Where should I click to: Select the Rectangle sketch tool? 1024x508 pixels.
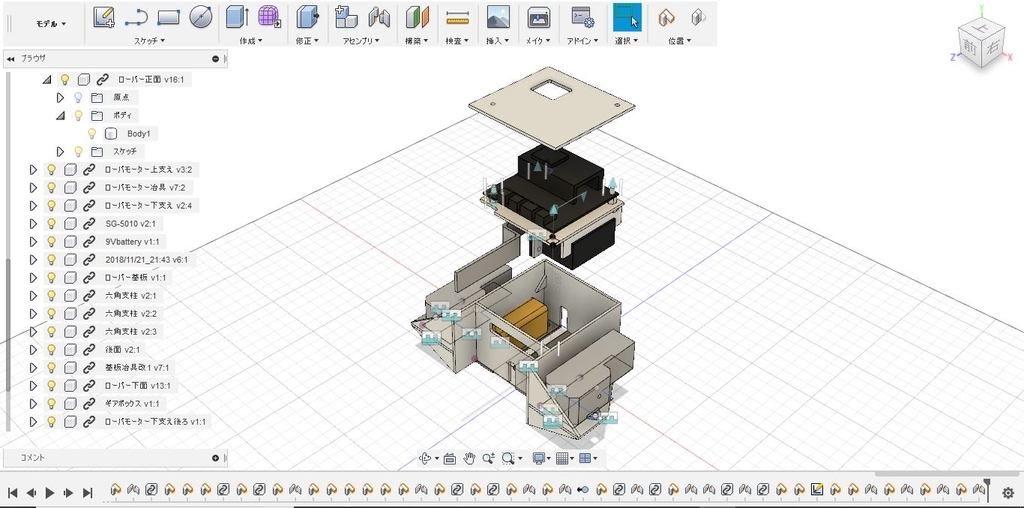tap(168, 17)
